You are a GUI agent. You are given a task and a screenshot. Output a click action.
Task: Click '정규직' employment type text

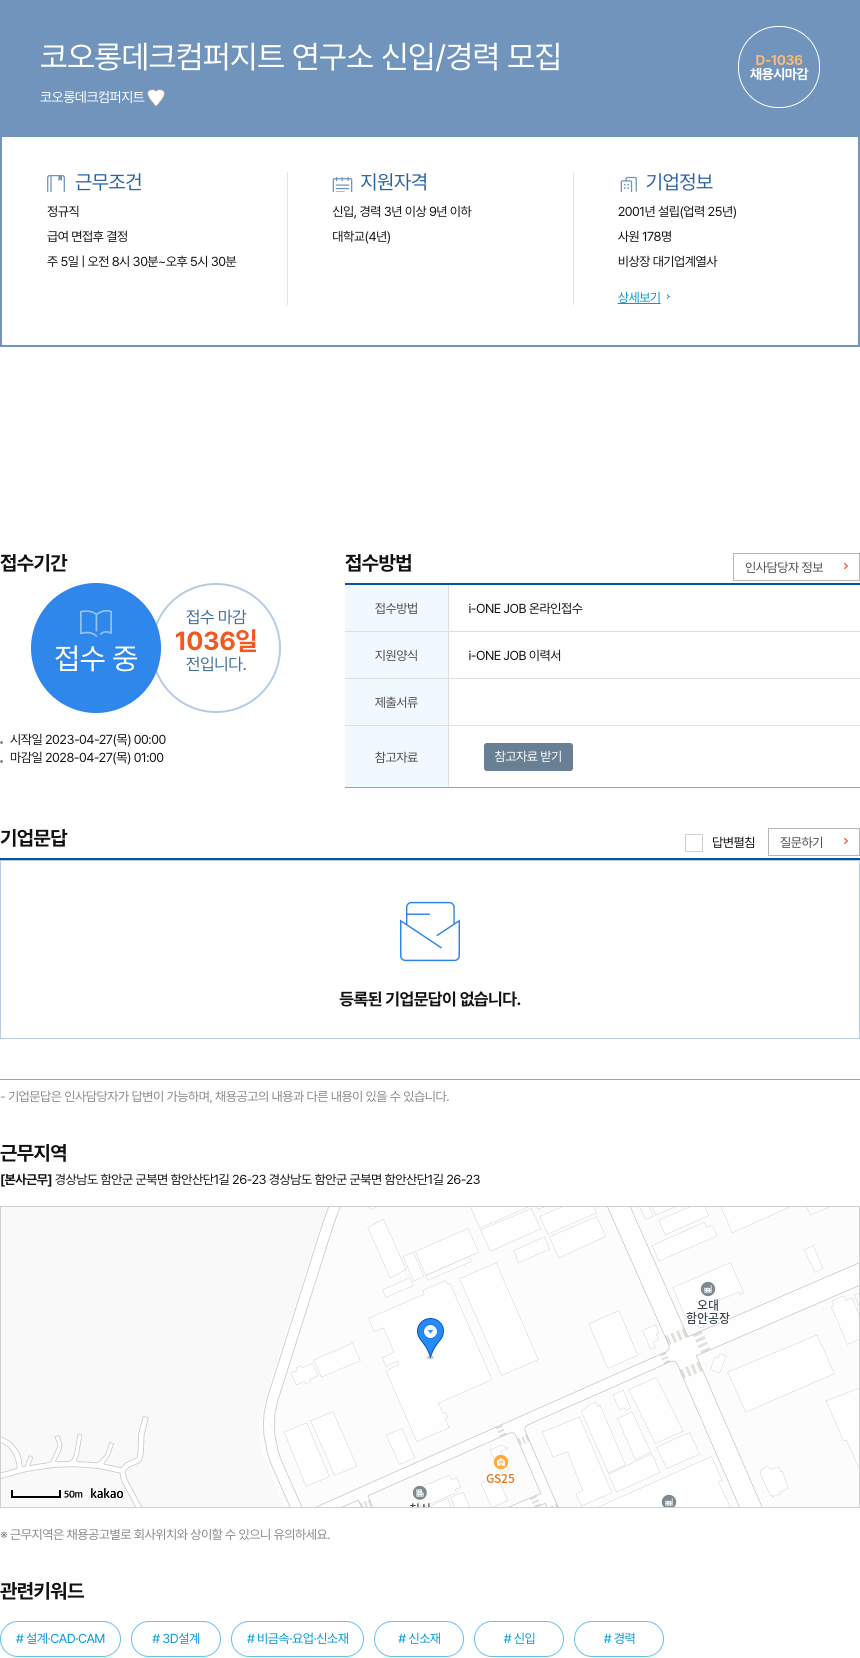(63, 211)
